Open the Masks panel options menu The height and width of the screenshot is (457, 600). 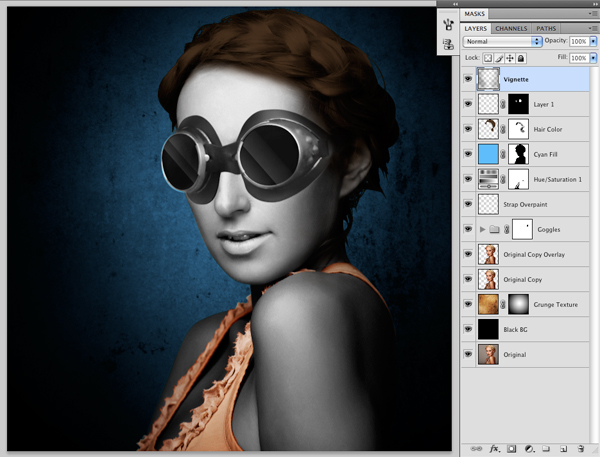pyautogui.click(x=593, y=14)
